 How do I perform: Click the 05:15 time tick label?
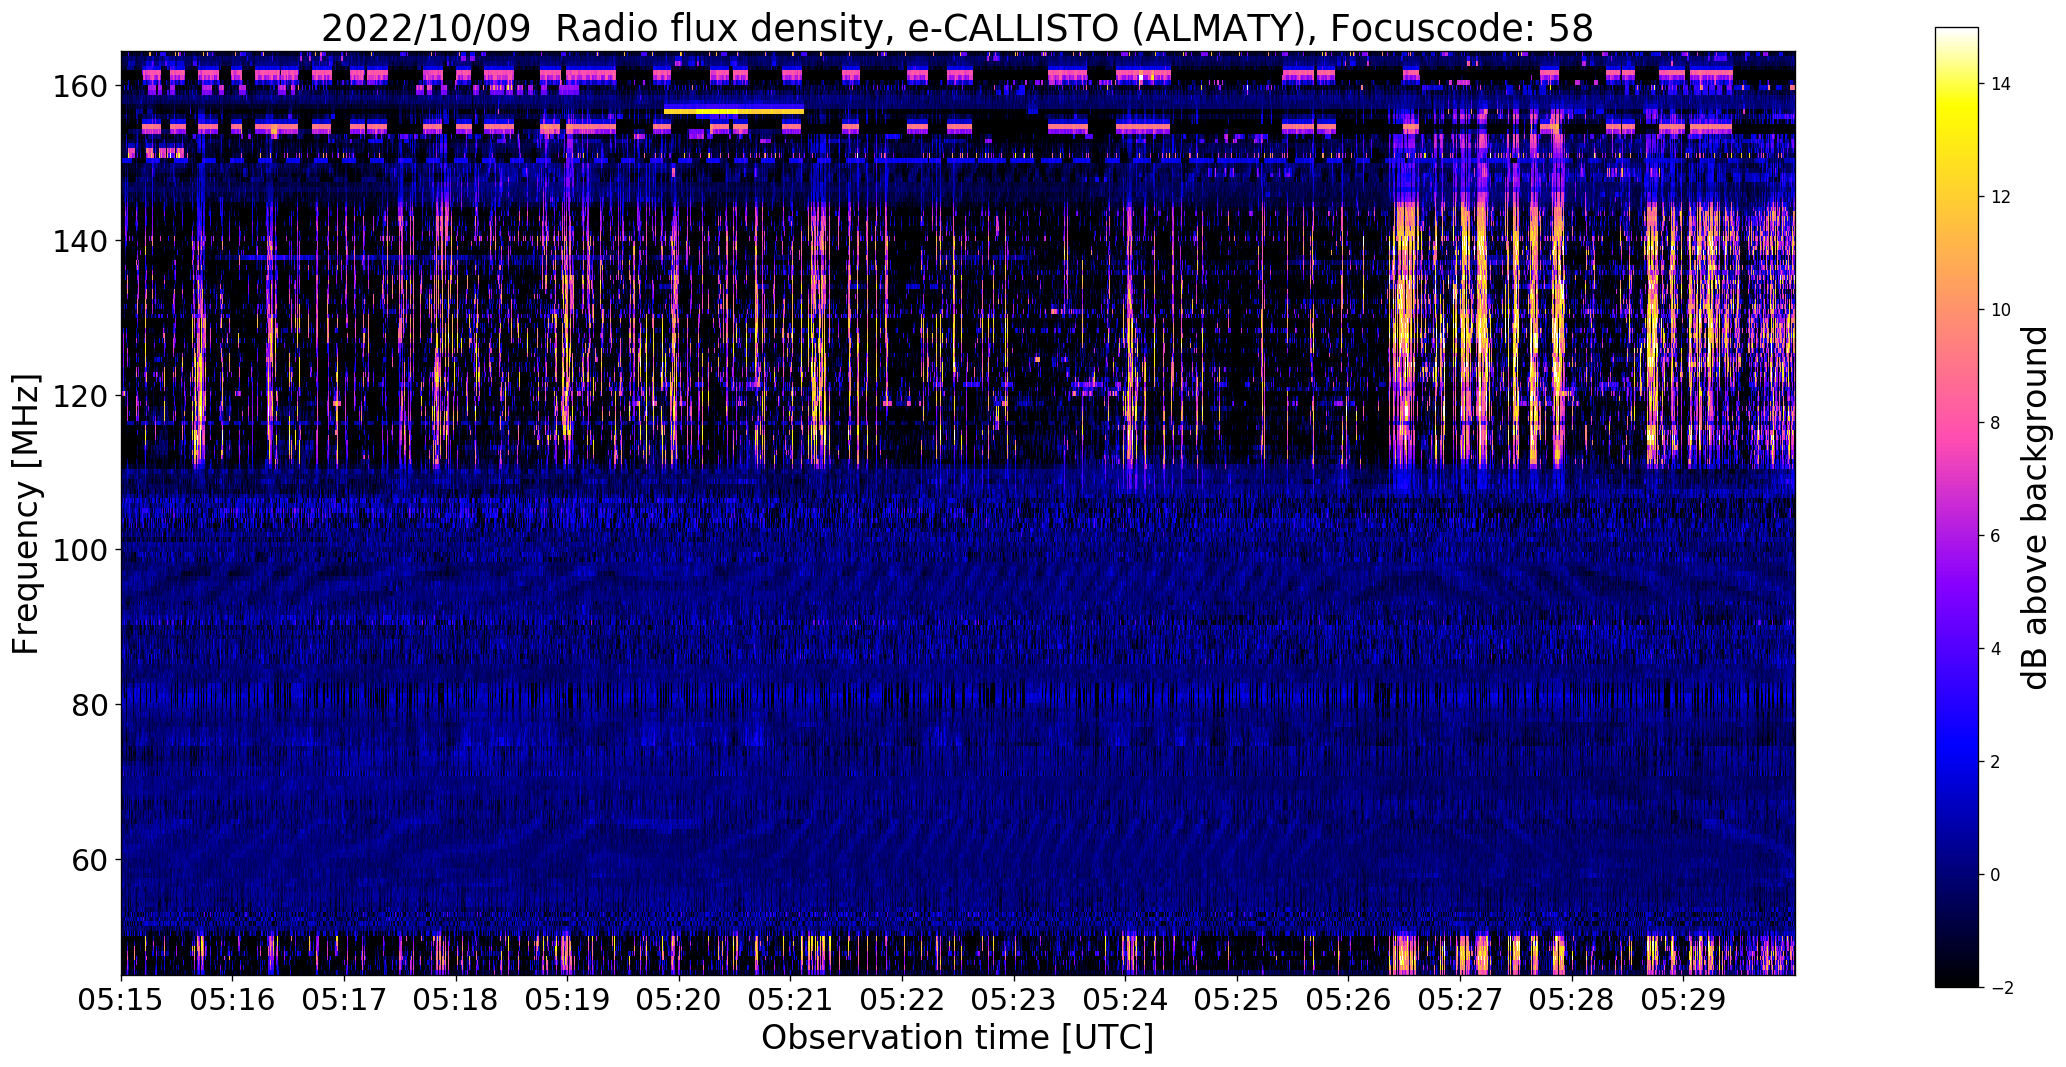pos(121,1000)
